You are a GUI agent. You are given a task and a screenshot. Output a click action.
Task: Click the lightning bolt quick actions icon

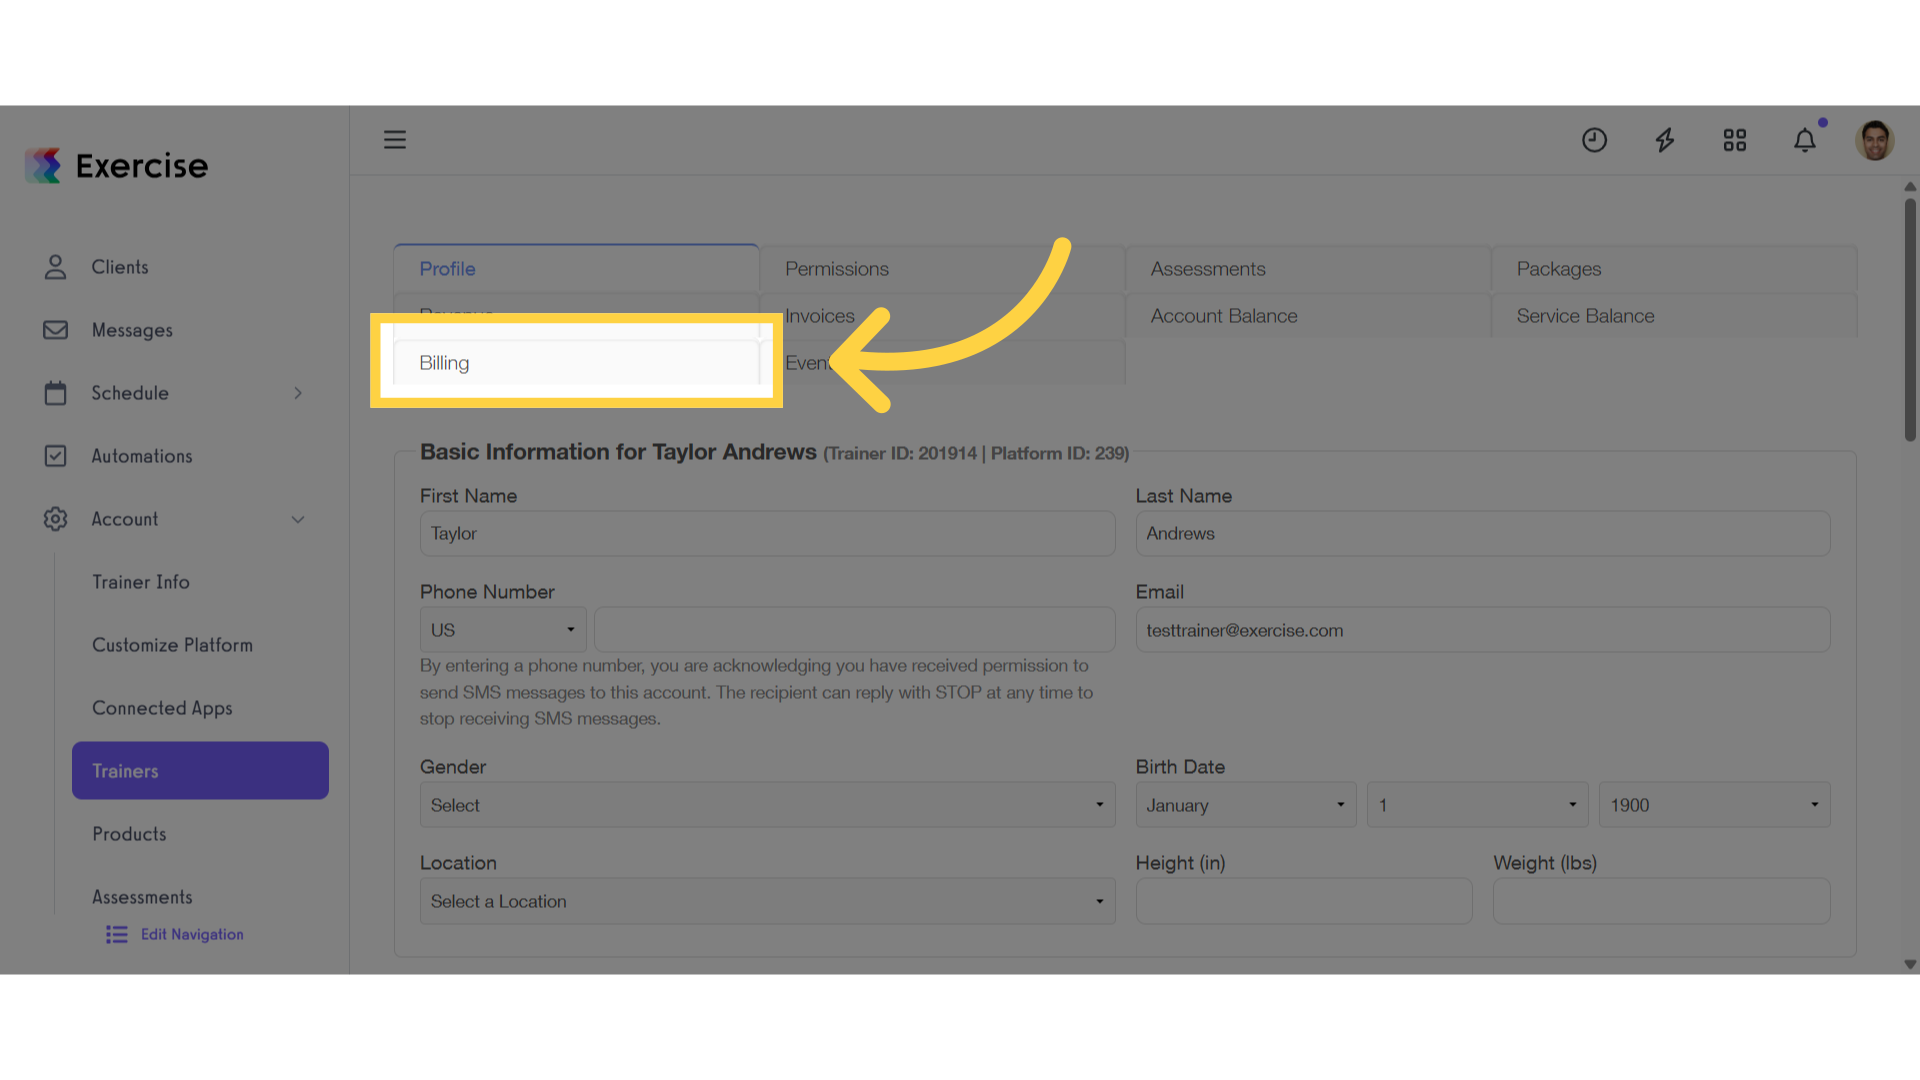click(x=1665, y=140)
